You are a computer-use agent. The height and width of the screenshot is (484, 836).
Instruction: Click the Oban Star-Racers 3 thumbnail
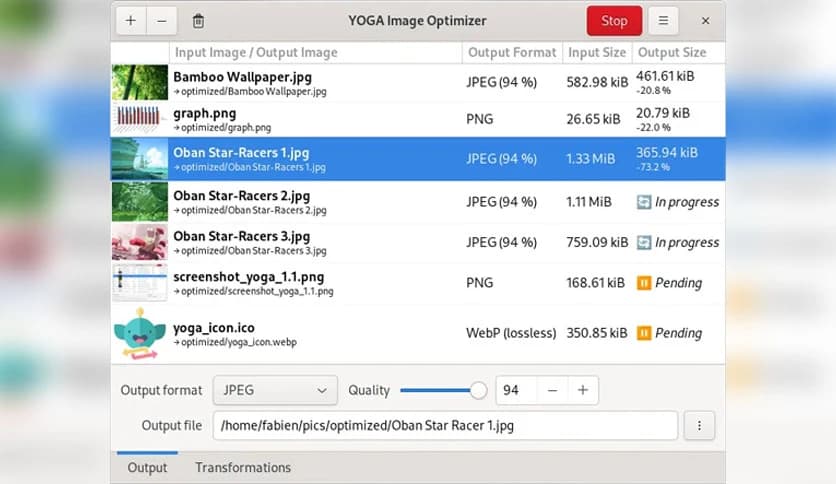tap(140, 242)
